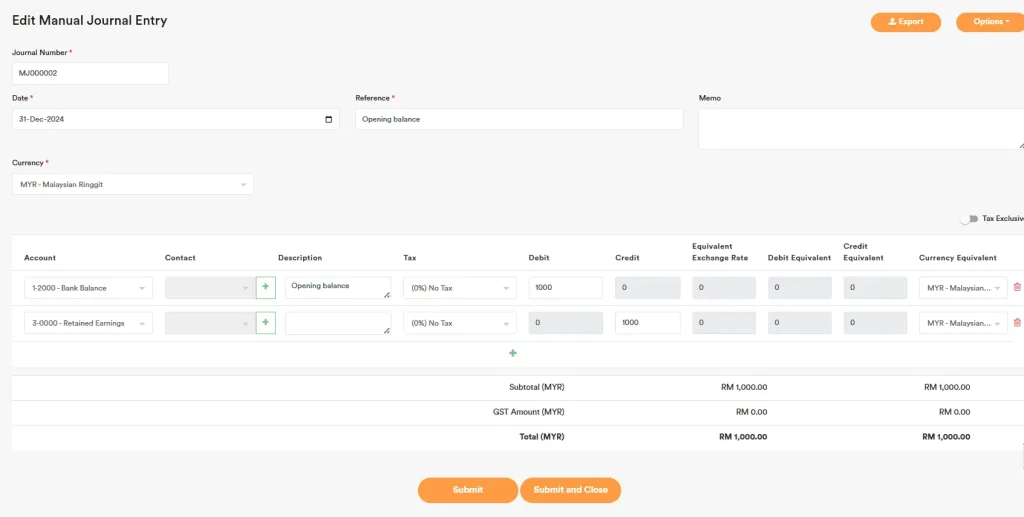Delete the Retained Earnings journal line
The width and height of the screenshot is (1024, 517).
[1017, 322]
